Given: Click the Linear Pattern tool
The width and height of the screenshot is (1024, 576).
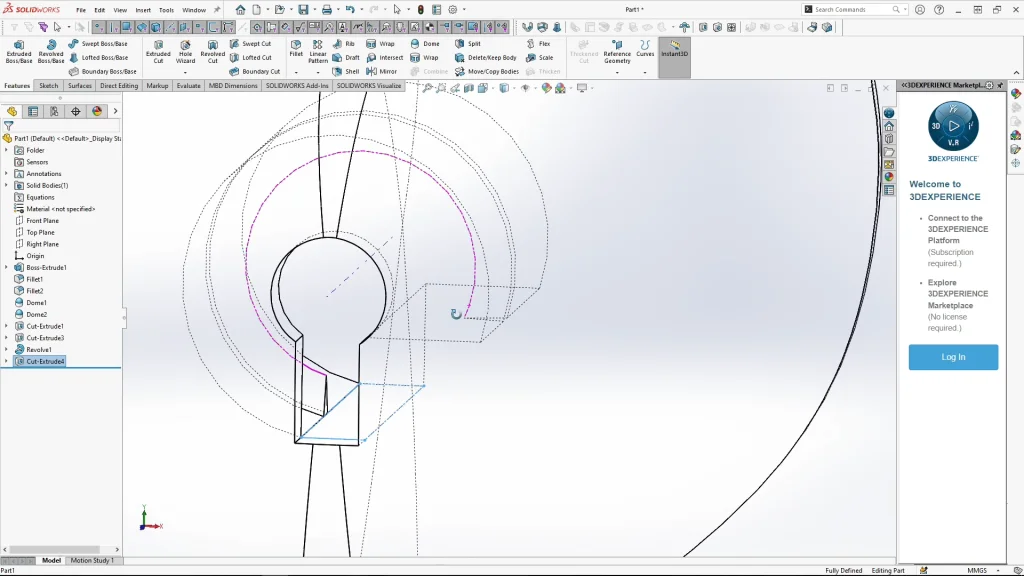Looking at the screenshot, I should (x=317, y=52).
